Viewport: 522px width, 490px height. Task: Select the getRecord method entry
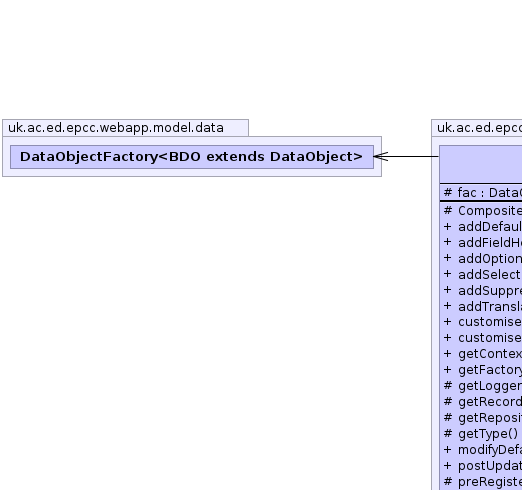(482, 402)
